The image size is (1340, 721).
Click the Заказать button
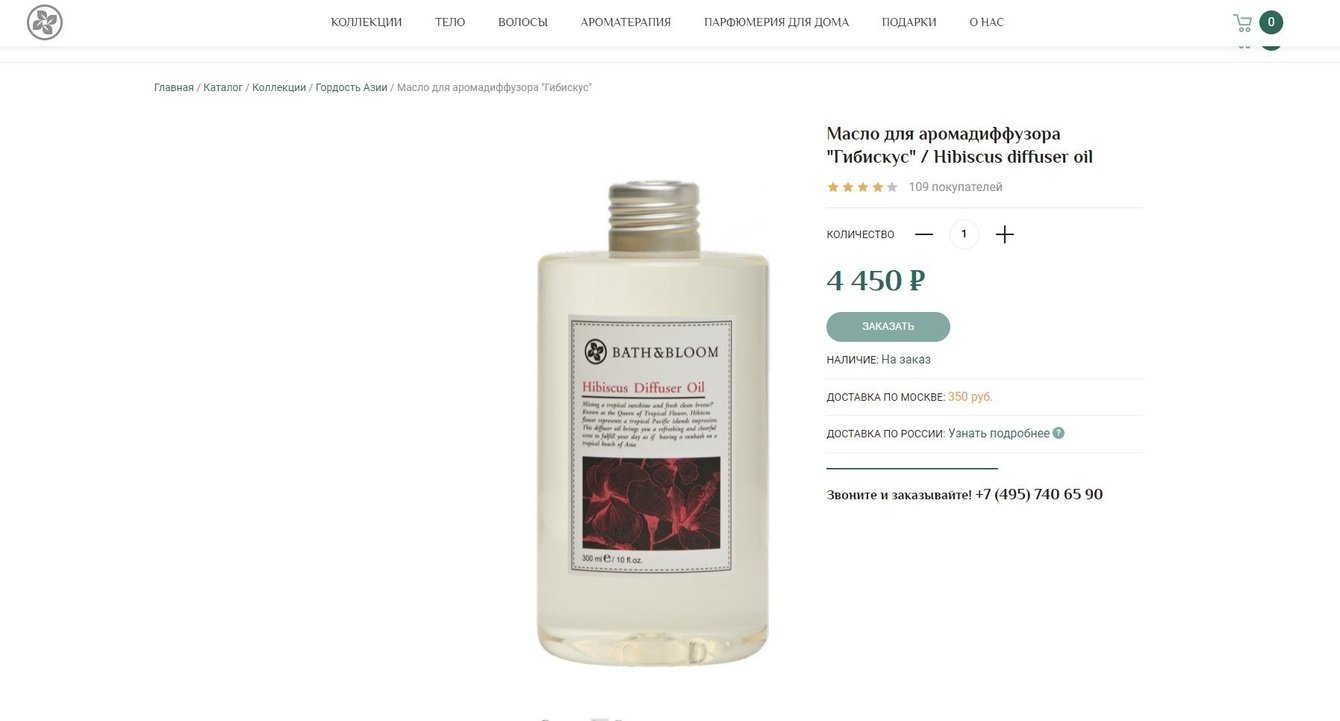[888, 327]
